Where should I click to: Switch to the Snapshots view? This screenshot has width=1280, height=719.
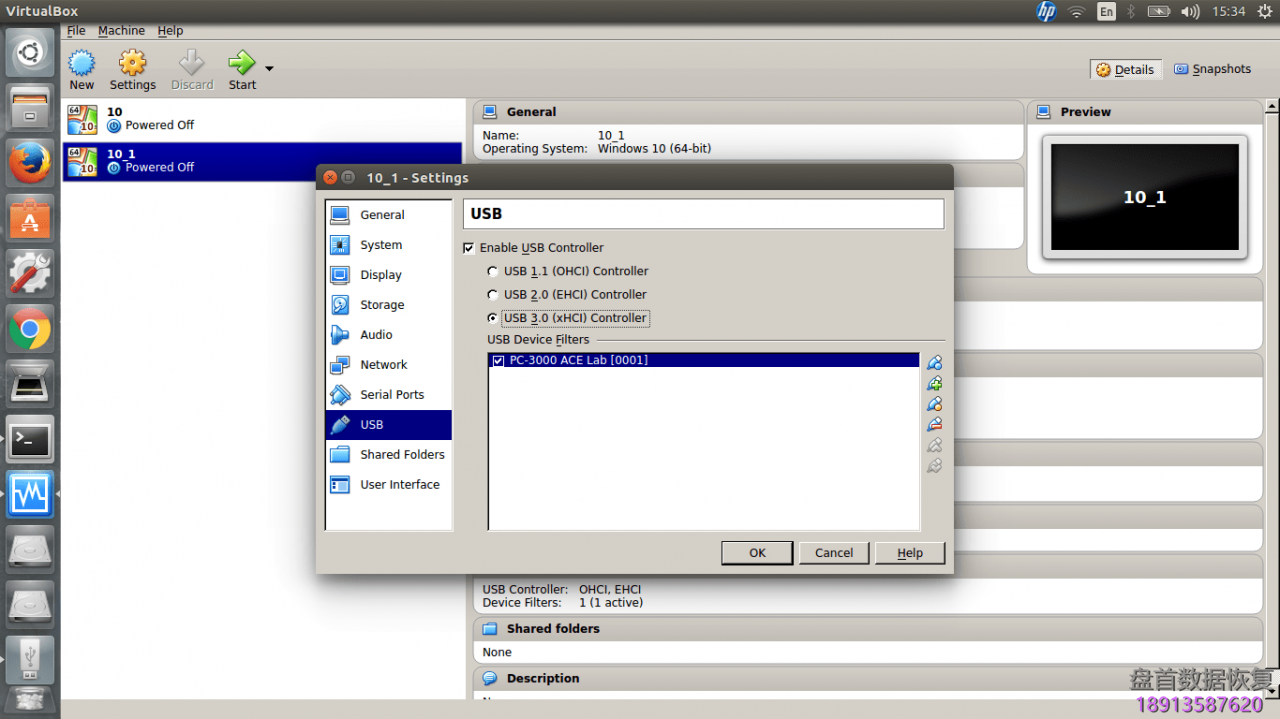[1212, 68]
